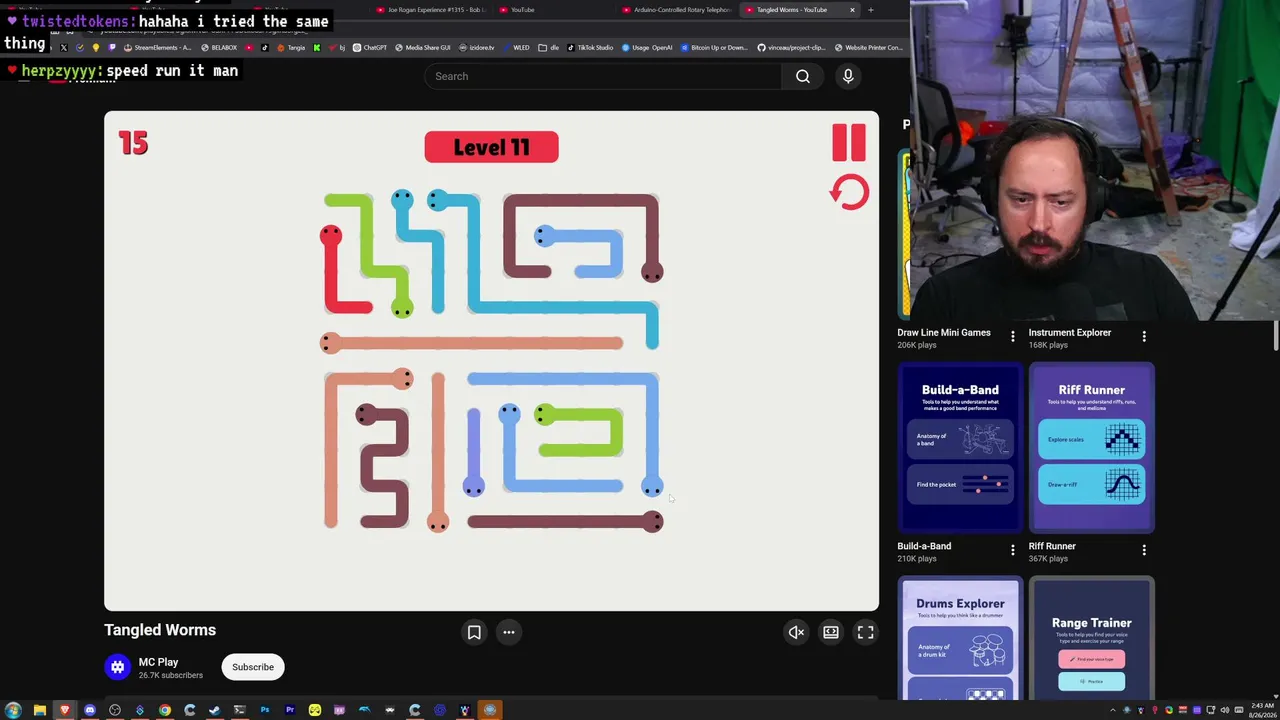Open the BELABOX bookmark
1280x720 pixels.
(x=219, y=47)
